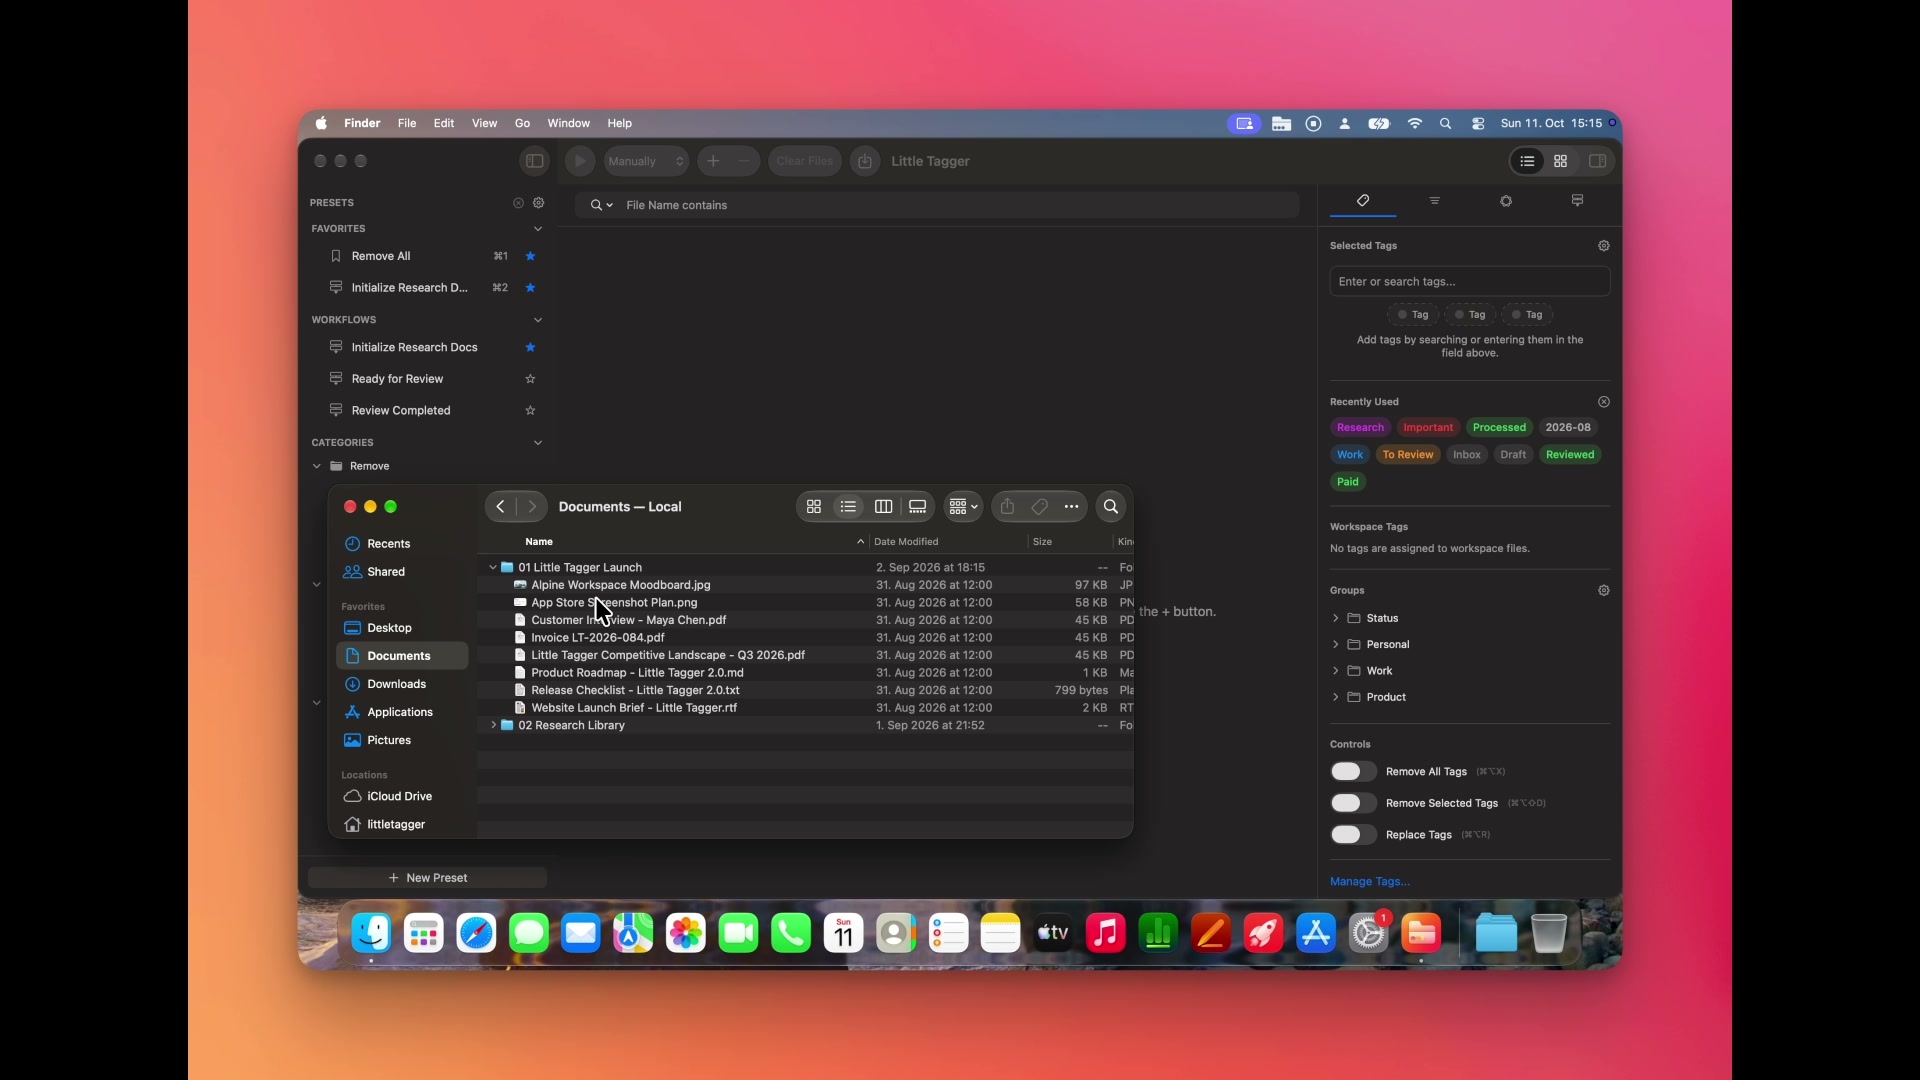Switch to grid view in Little Tagger

click(x=1561, y=161)
